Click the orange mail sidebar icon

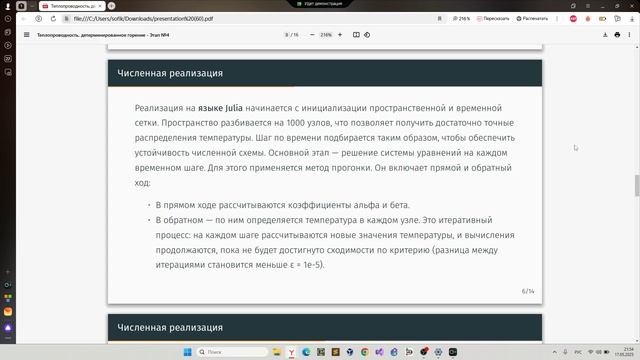8,312
